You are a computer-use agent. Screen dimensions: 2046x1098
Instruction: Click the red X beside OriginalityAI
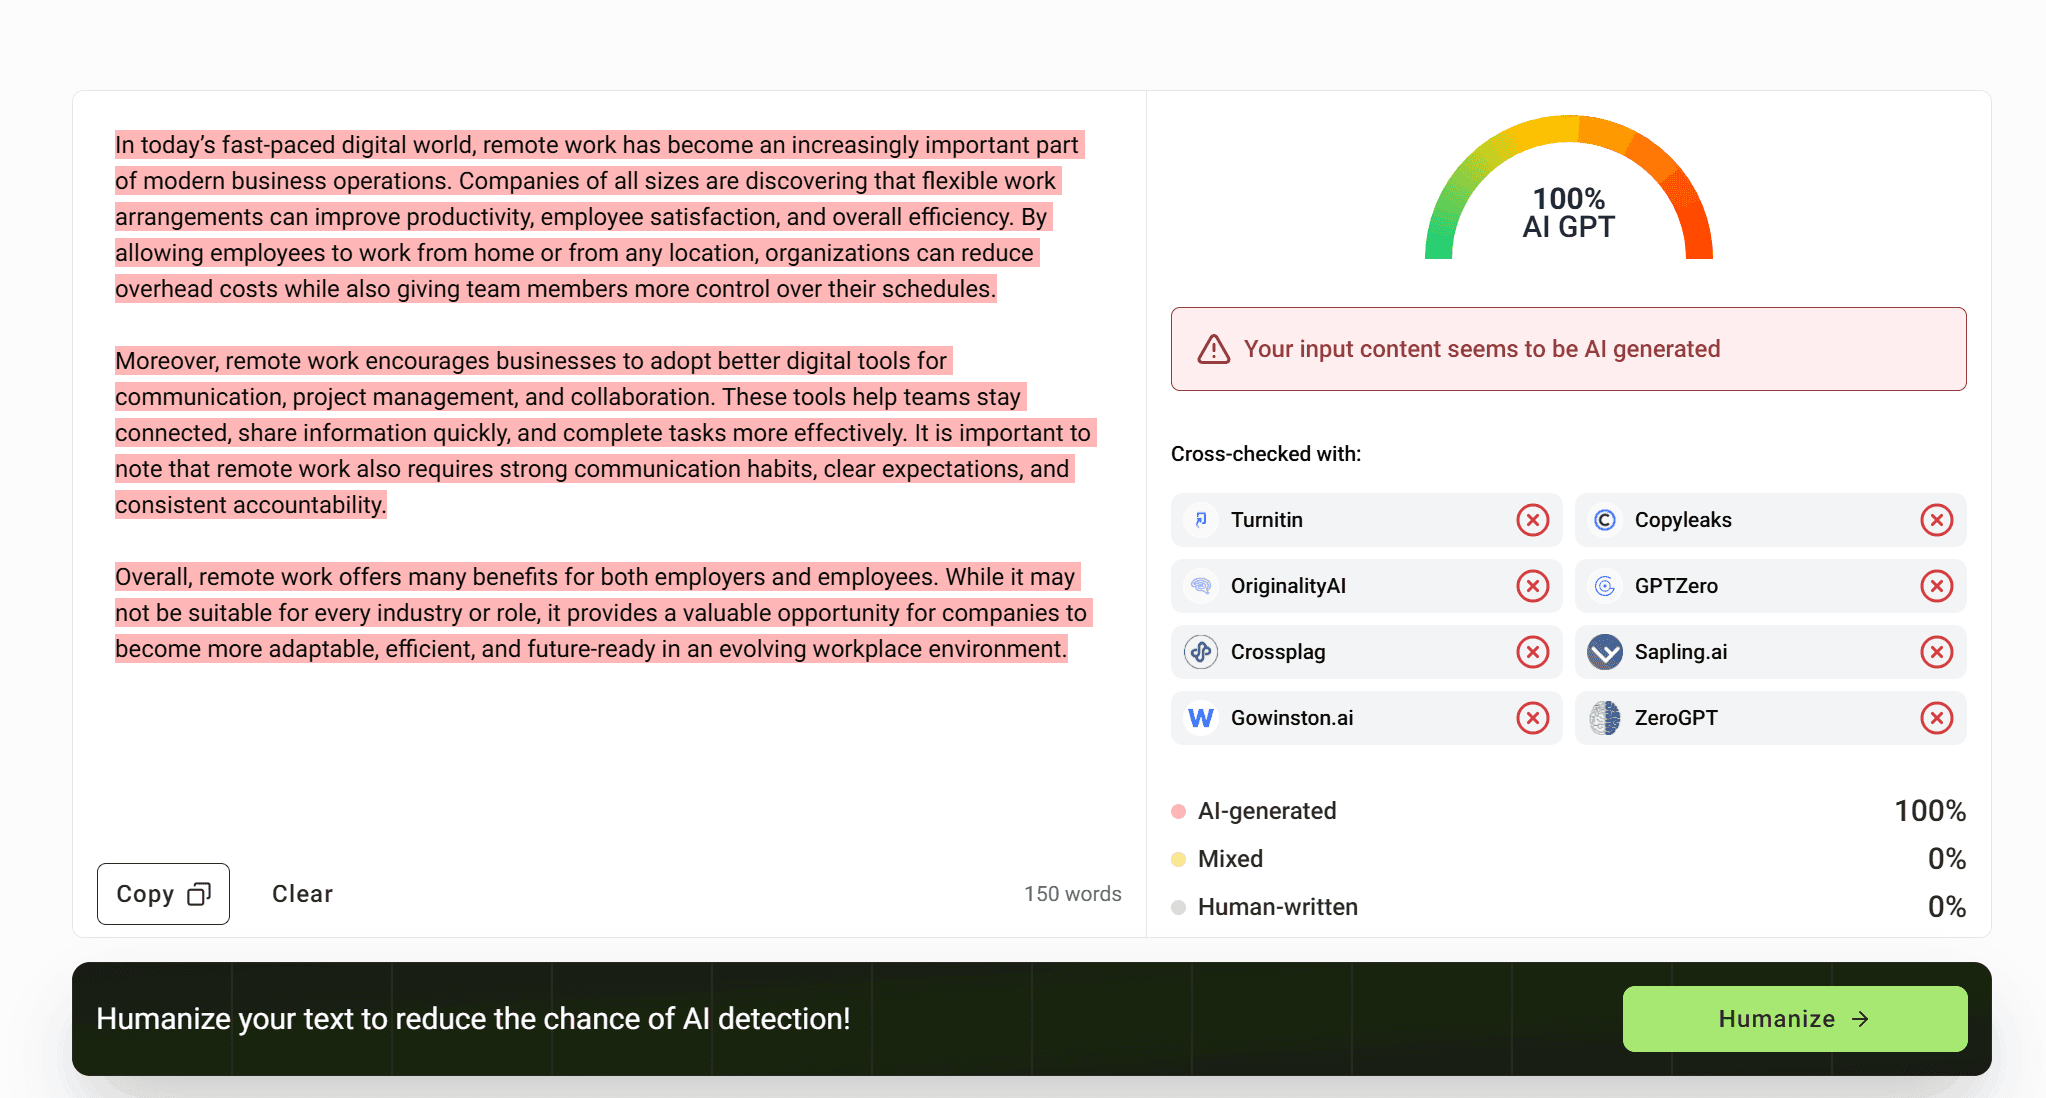coord(1533,586)
